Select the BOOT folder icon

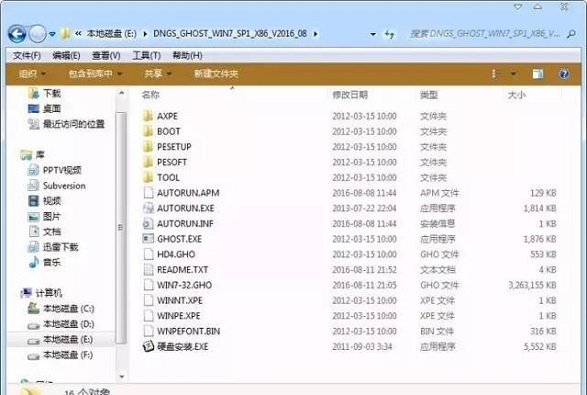(x=148, y=131)
